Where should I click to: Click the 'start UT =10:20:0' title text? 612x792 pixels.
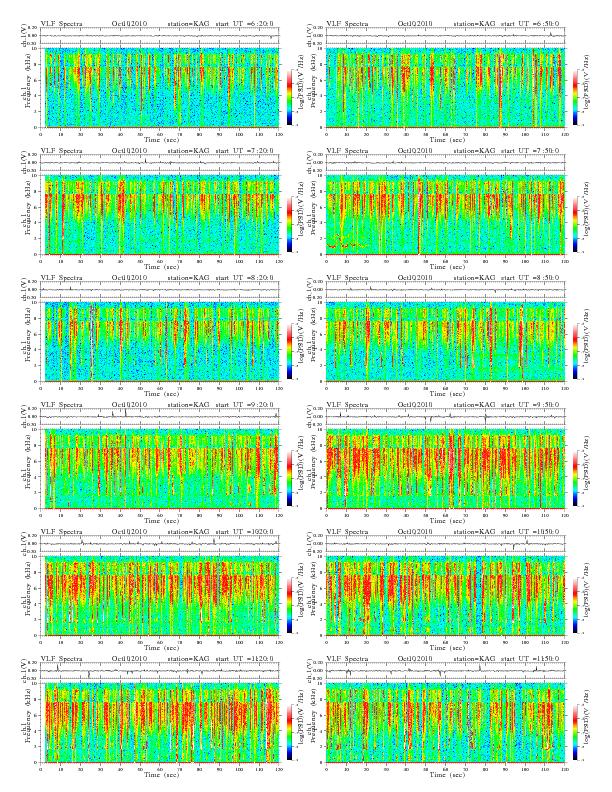[x=245, y=532]
